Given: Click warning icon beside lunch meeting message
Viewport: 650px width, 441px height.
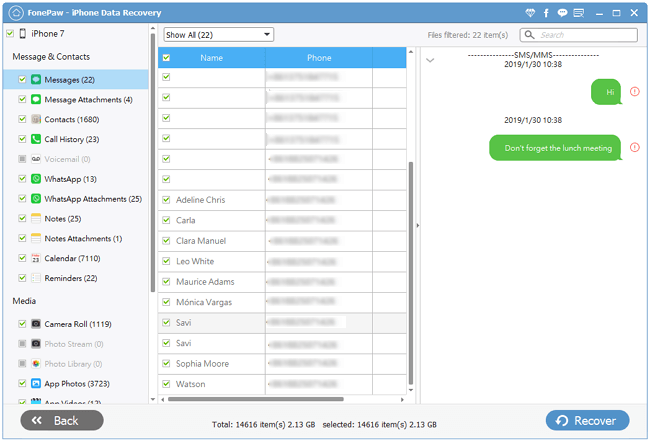Looking at the screenshot, I should [x=635, y=148].
